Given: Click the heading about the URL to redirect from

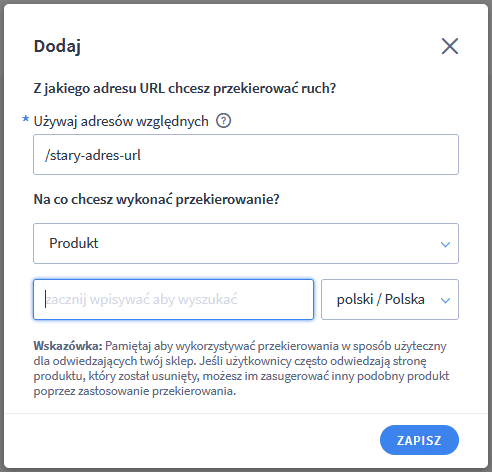Looking at the screenshot, I should click(185, 89).
